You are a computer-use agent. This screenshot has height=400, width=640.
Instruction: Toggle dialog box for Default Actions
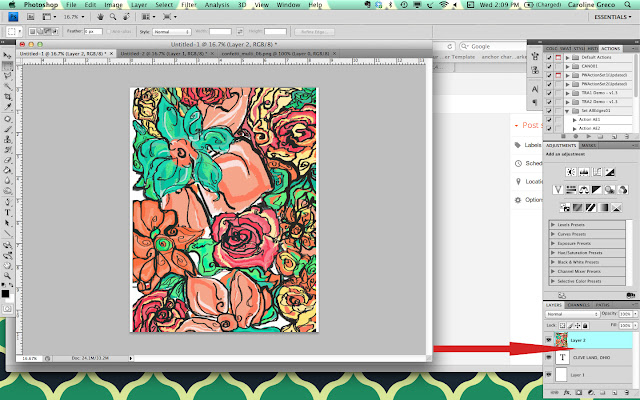tap(558, 58)
